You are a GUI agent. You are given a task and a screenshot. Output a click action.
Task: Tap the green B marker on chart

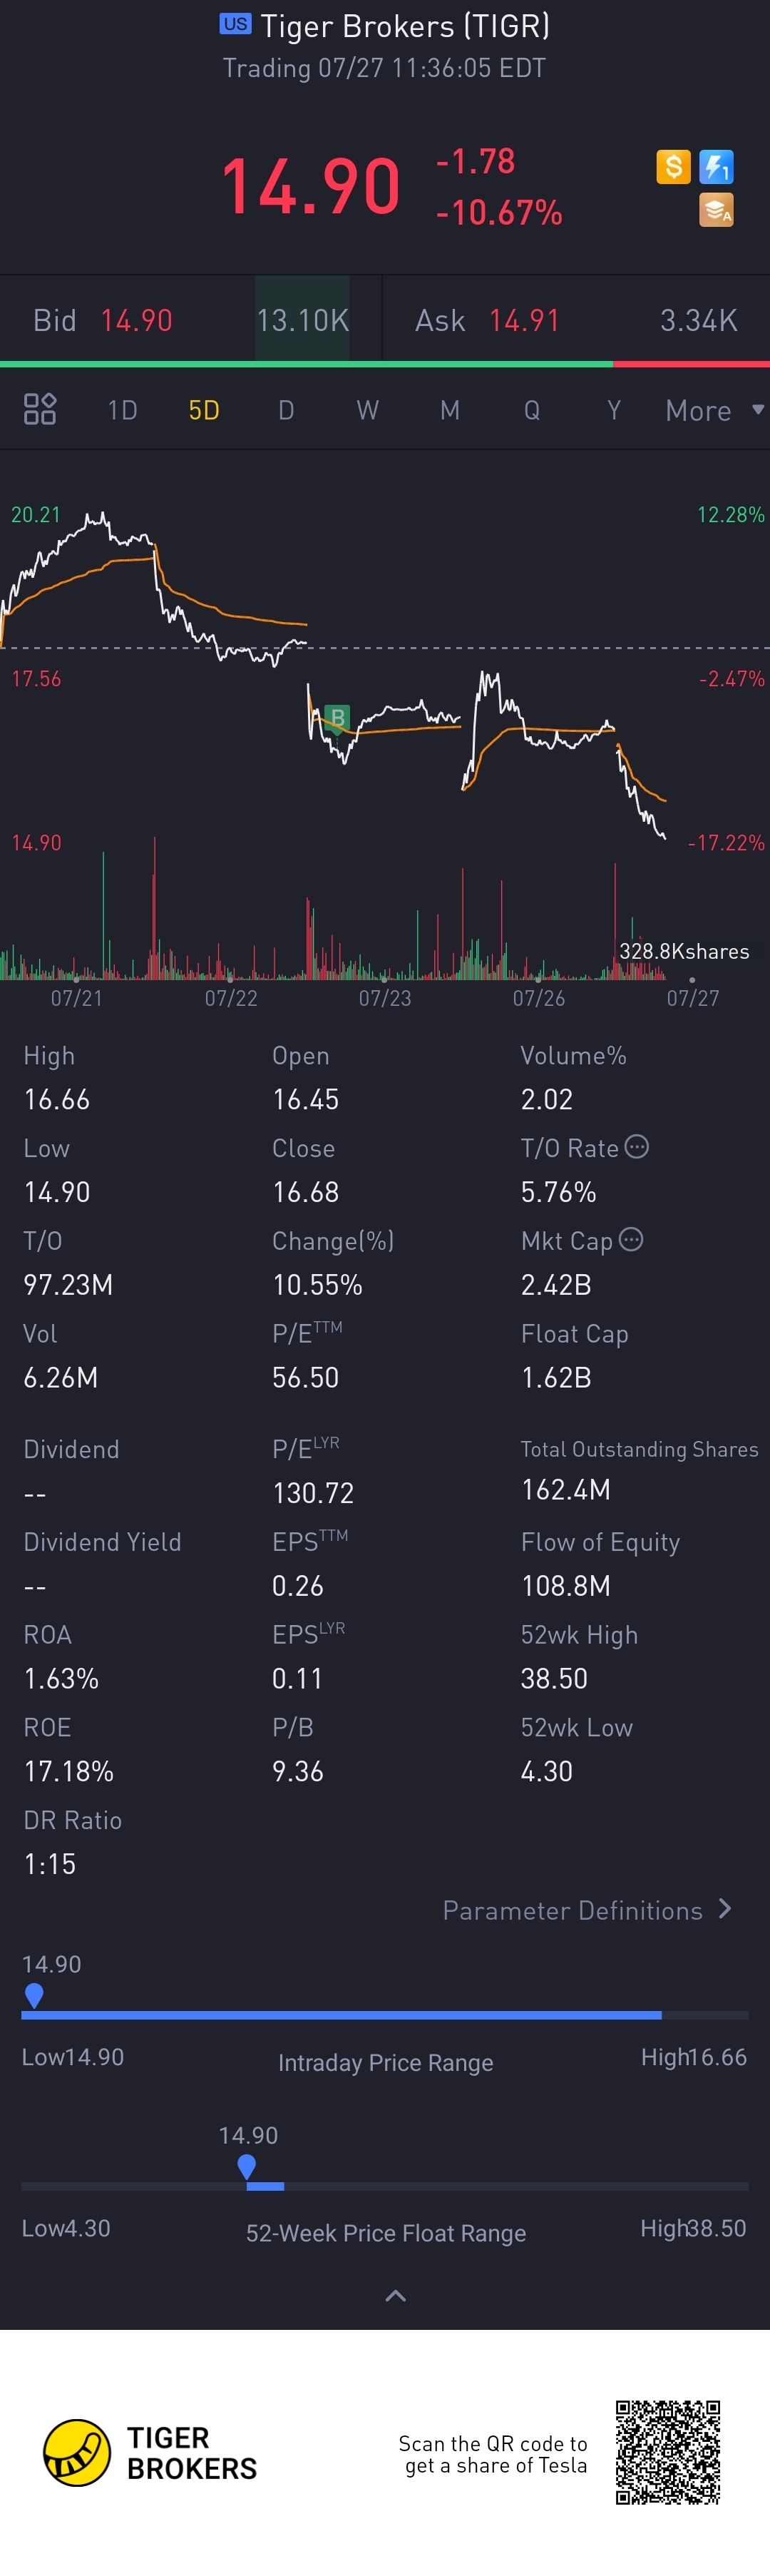337,718
